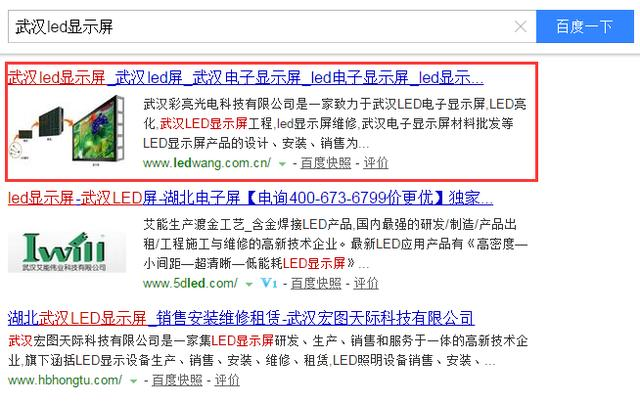Expand the dropdown arrow next to www.hbhongtu.com

pyautogui.click(x=133, y=381)
